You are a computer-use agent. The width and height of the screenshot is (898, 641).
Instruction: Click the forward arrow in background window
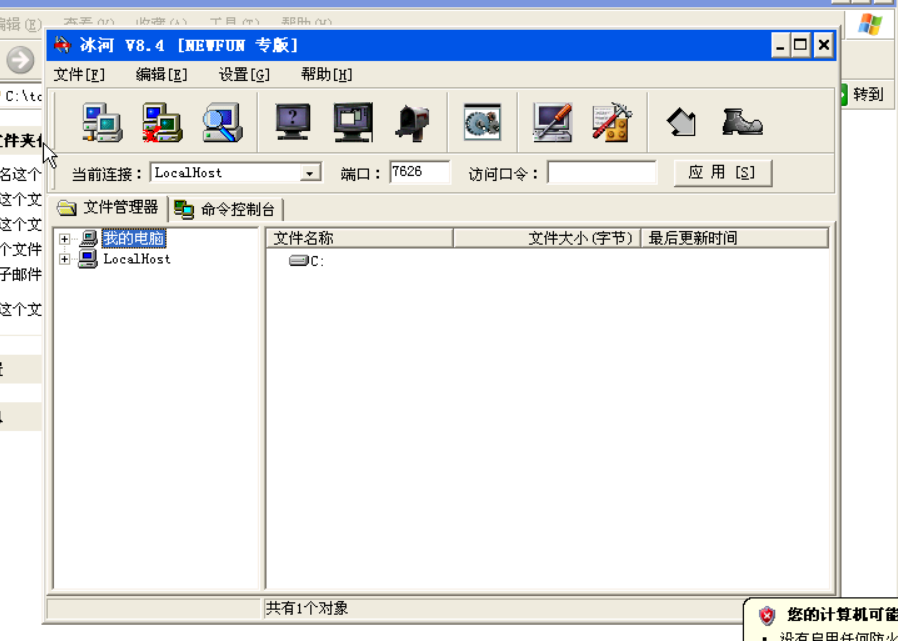21,60
